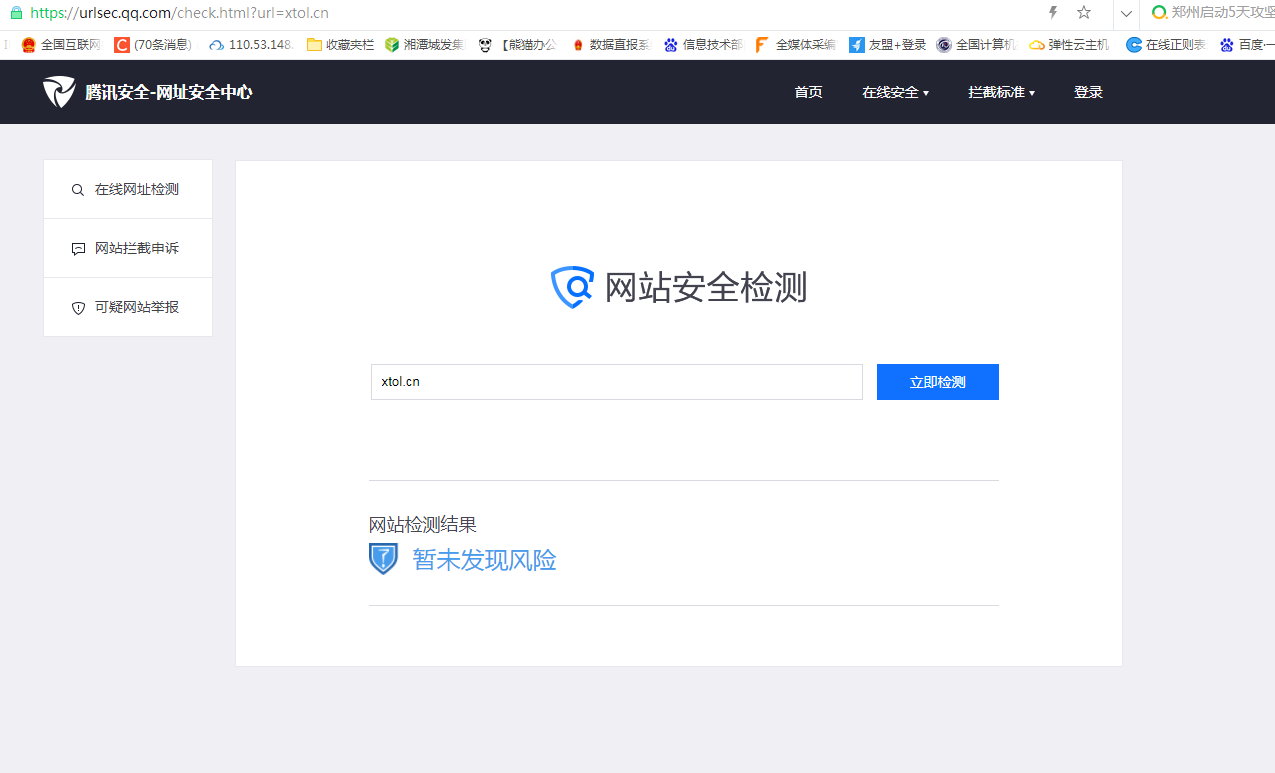Image resolution: width=1275 pixels, height=773 pixels.
Task: Click the 立即检测 button
Action: [938, 382]
